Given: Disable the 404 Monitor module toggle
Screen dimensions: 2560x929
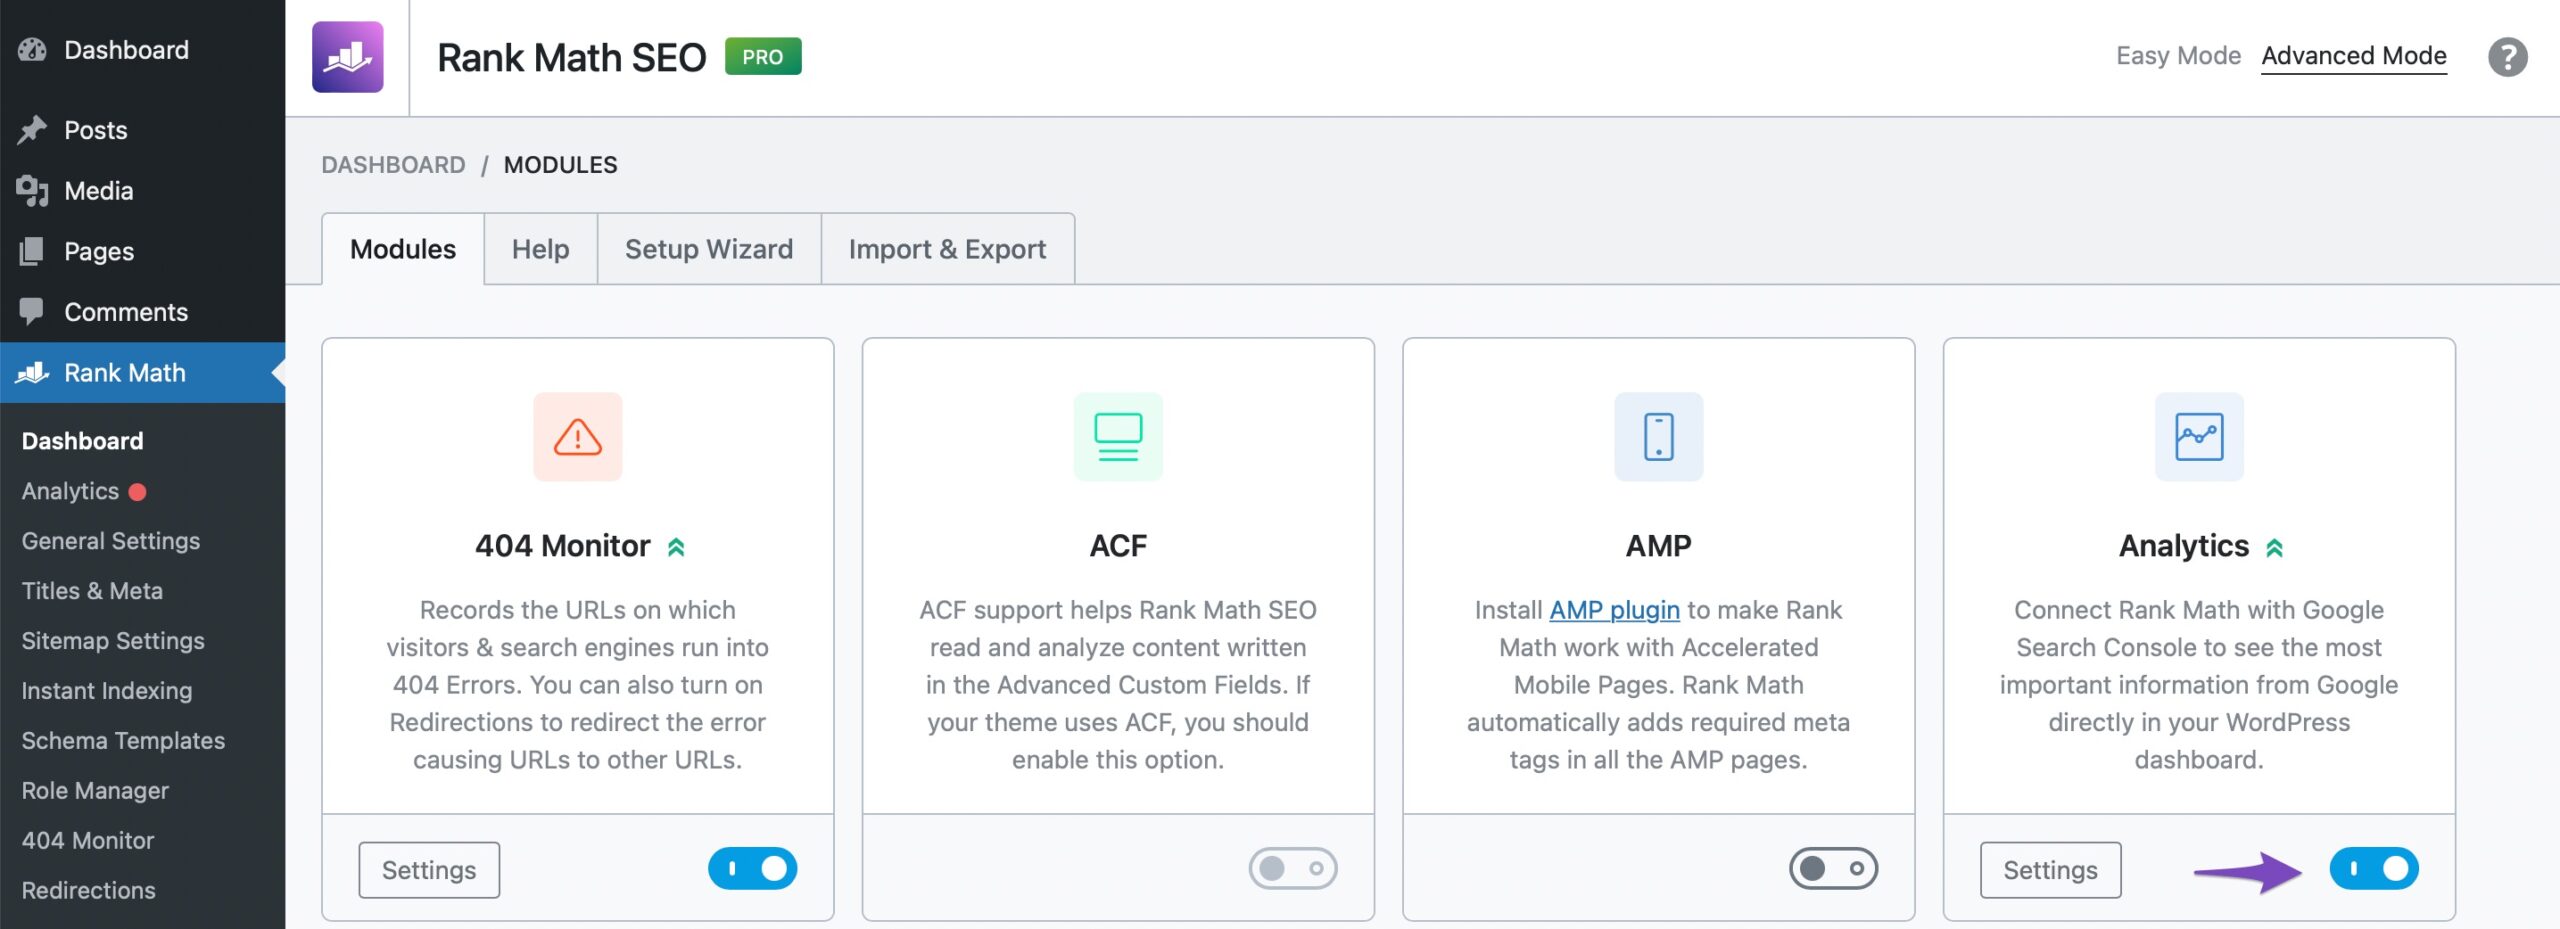Looking at the screenshot, I should (x=752, y=868).
